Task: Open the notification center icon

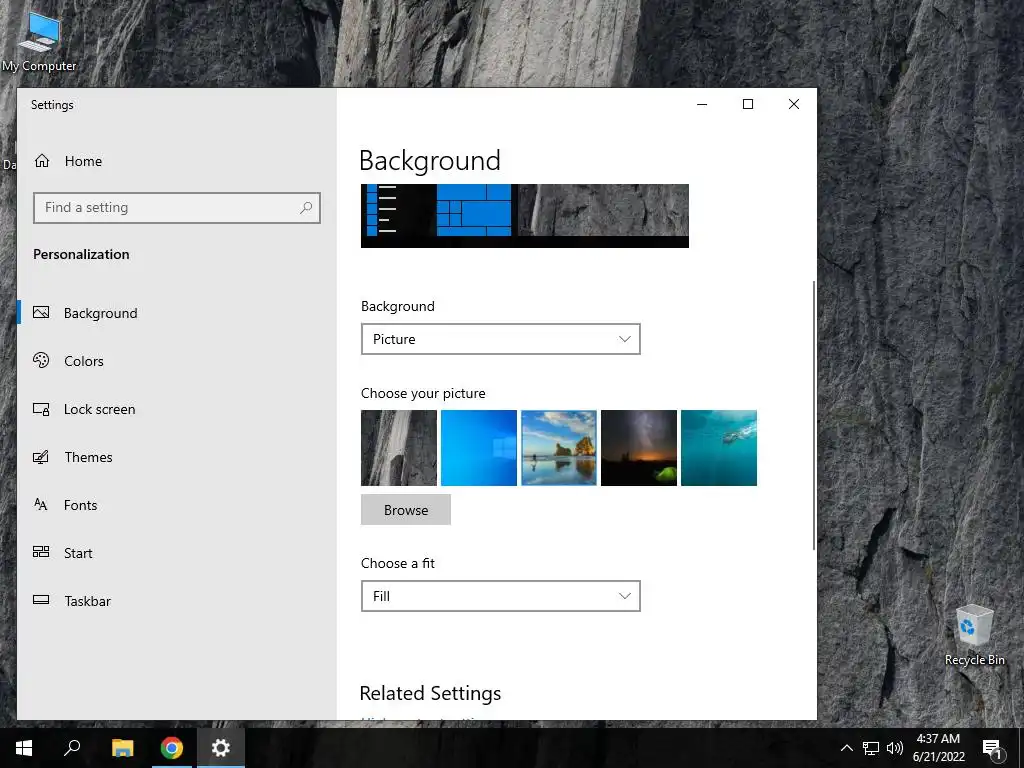Action: [x=992, y=748]
